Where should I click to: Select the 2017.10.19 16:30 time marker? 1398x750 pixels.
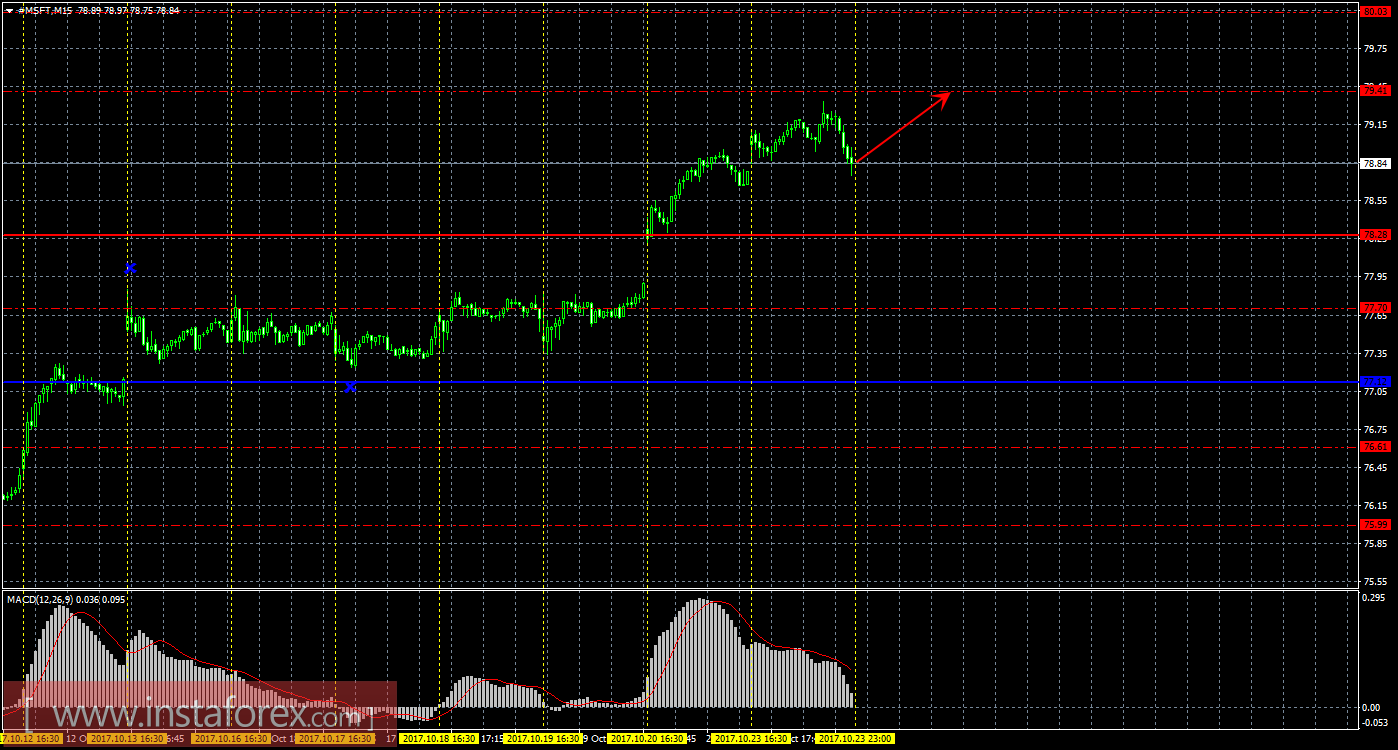pos(543,739)
